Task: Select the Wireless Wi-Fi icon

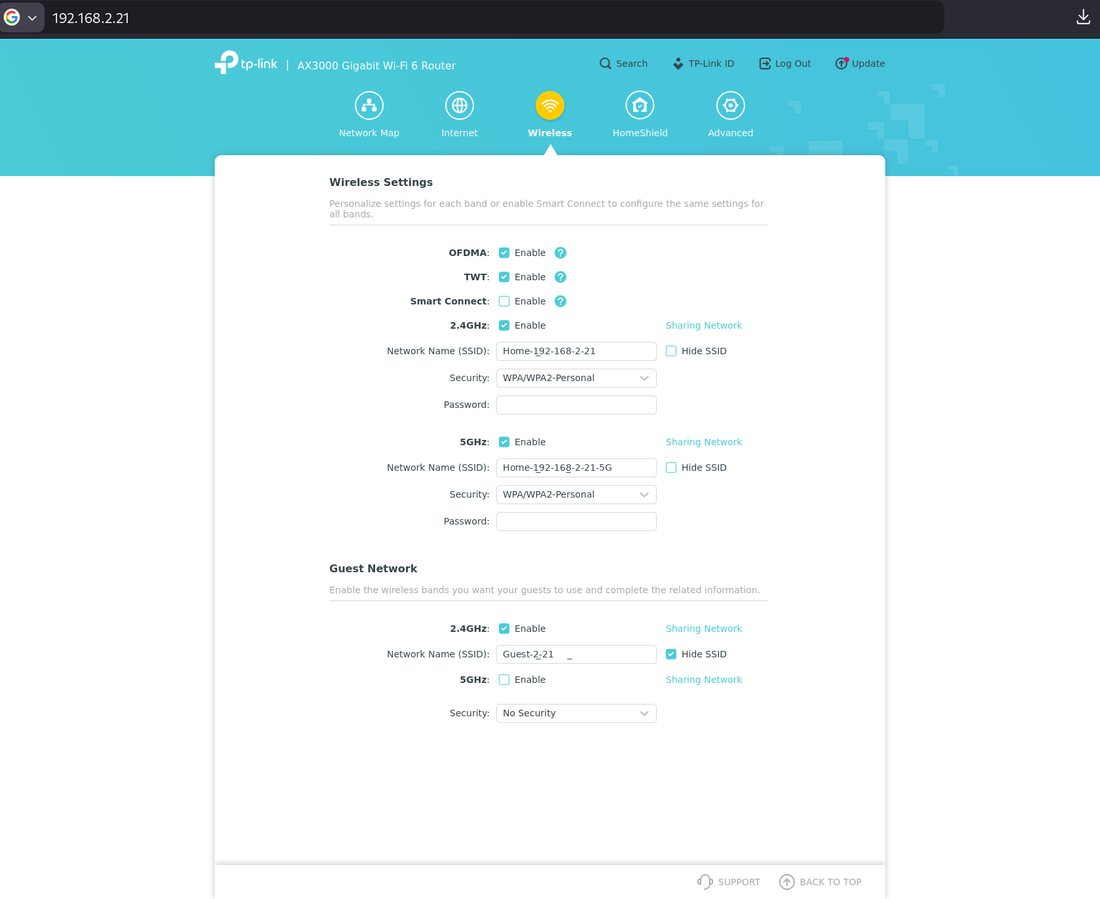Action: pyautogui.click(x=550, y=106)
